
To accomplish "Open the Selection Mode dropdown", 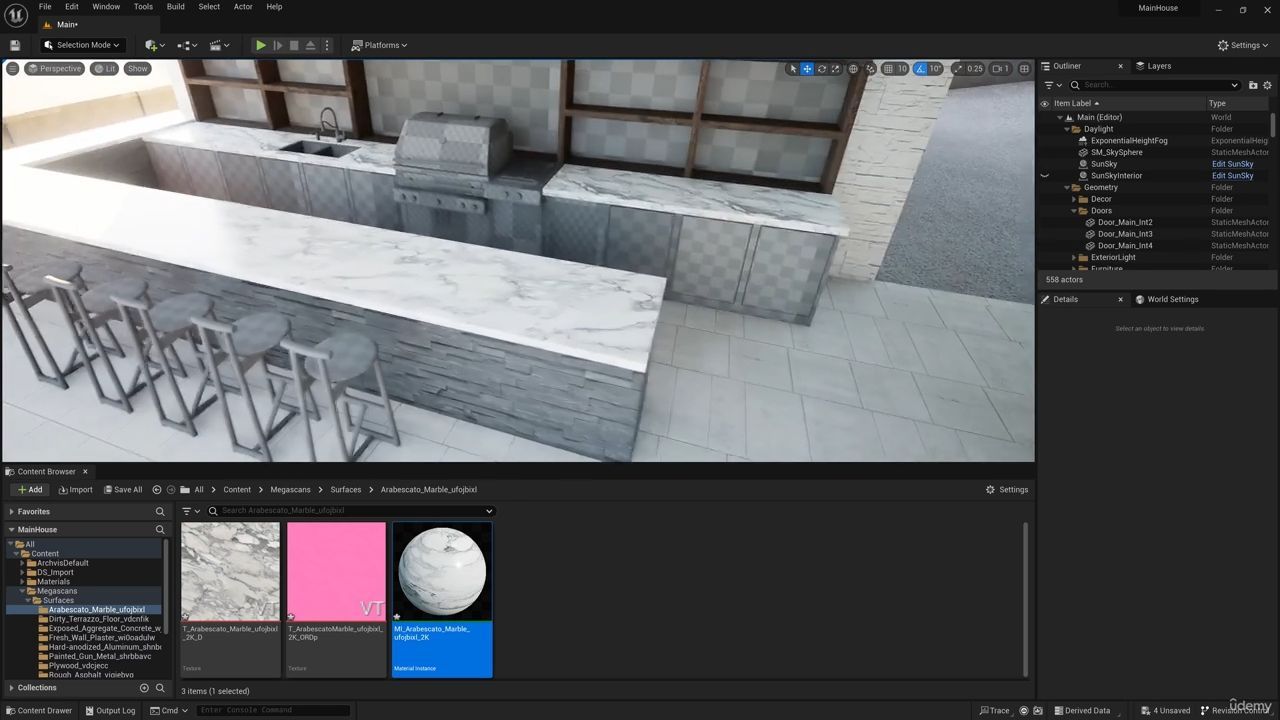I will click(83, 45).
